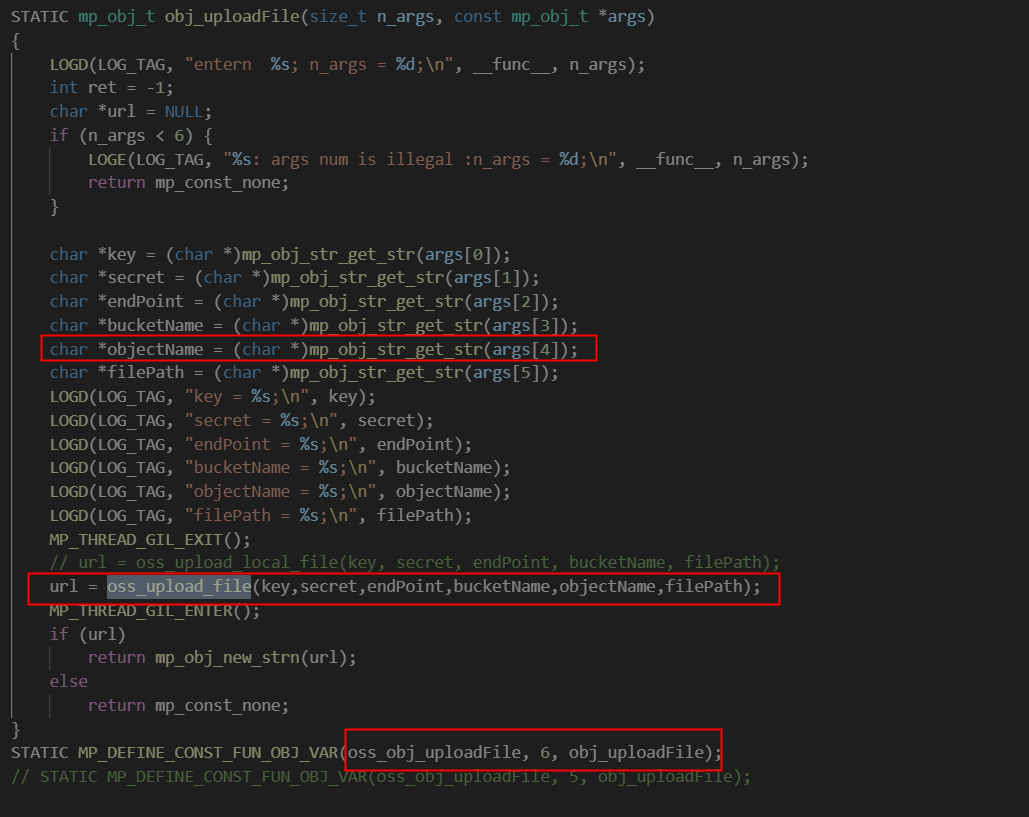Click the 'if (n_args < 6)' condition
1029x817 pixels.
131,136
